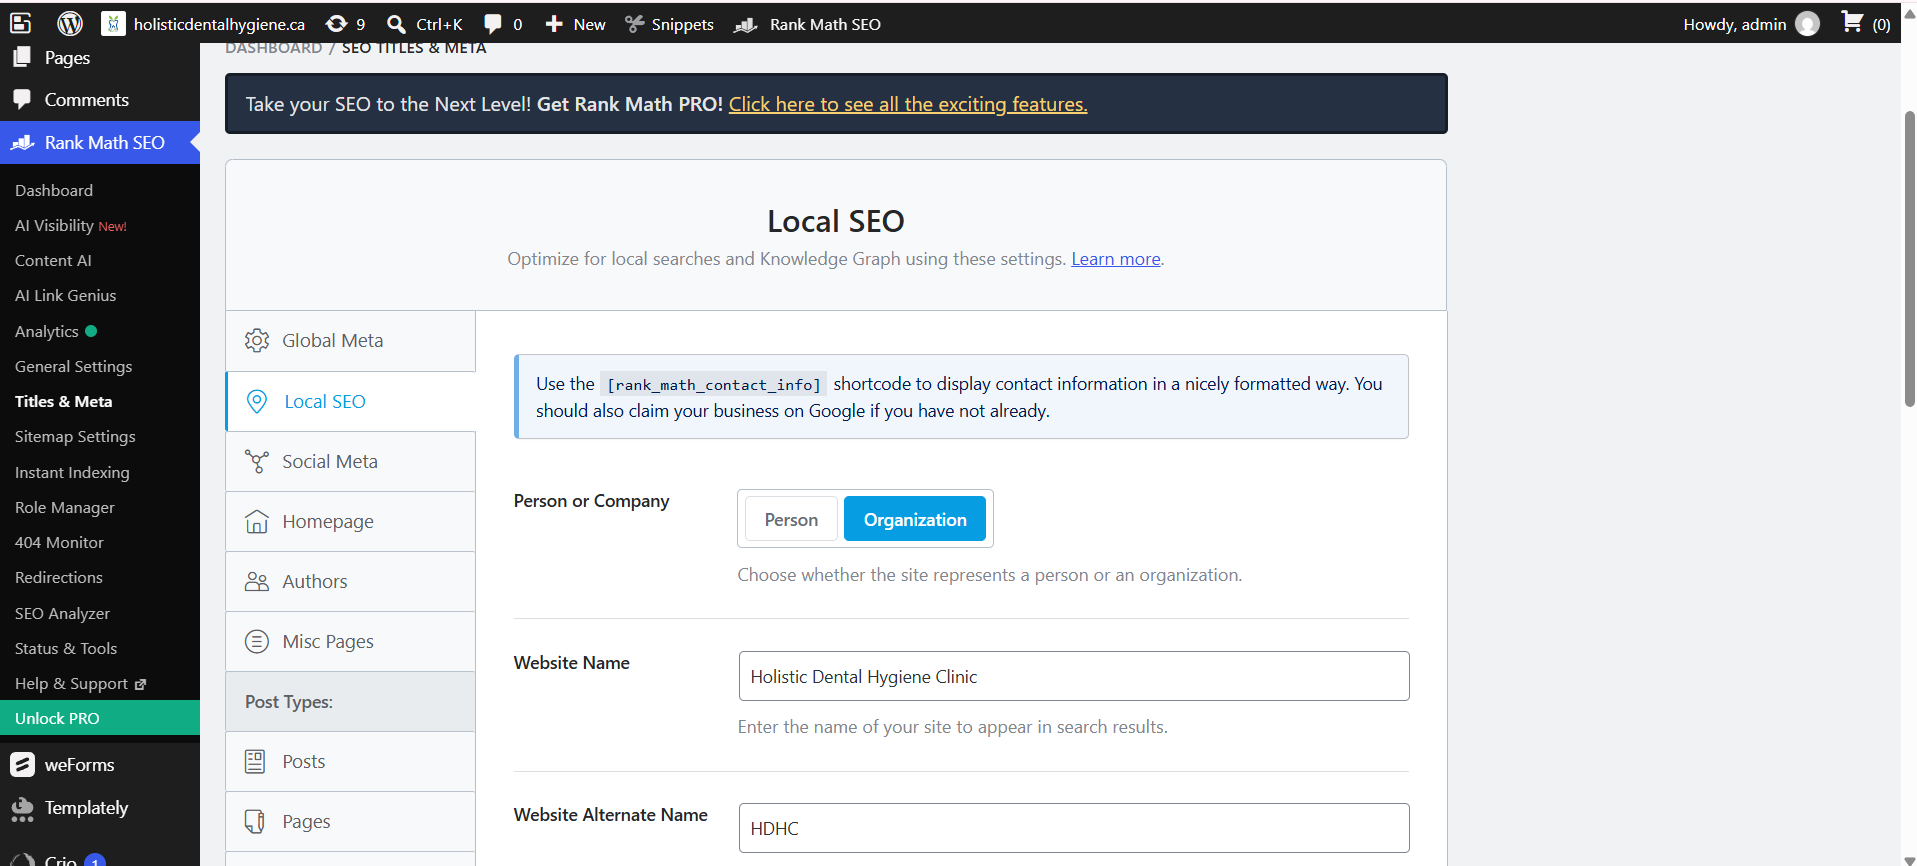
Task: Click the Homepage house icon
Action: click(257, 521)
